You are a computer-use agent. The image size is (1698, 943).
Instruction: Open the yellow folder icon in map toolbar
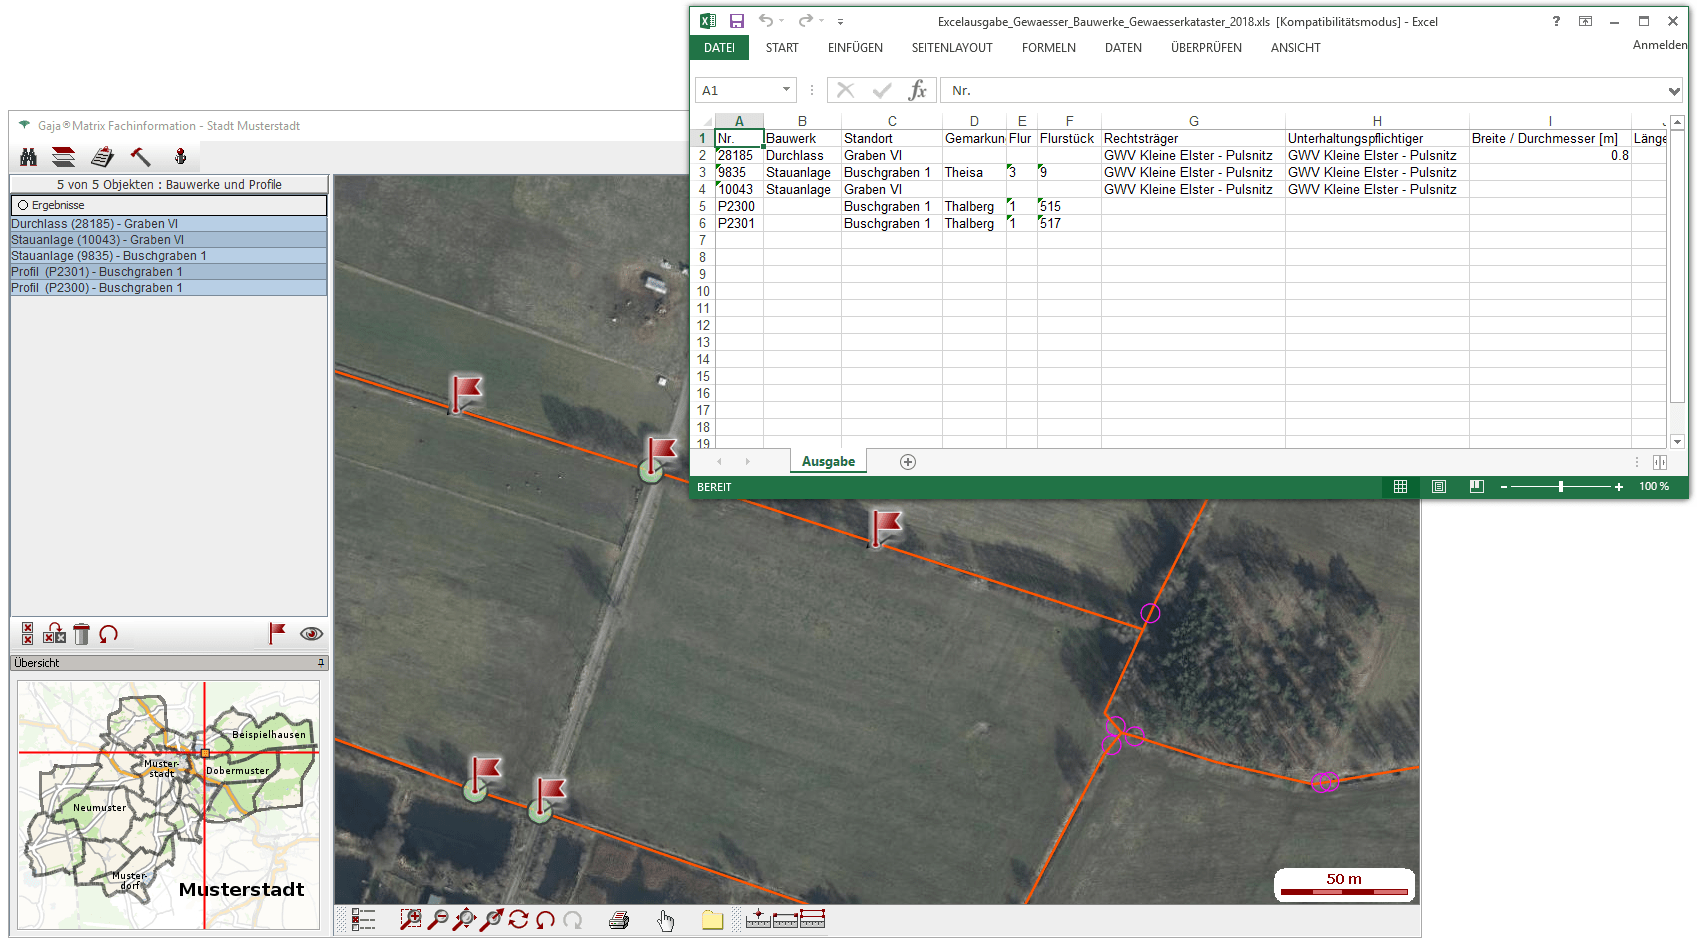pyautogui.click(x=712, y=920)
